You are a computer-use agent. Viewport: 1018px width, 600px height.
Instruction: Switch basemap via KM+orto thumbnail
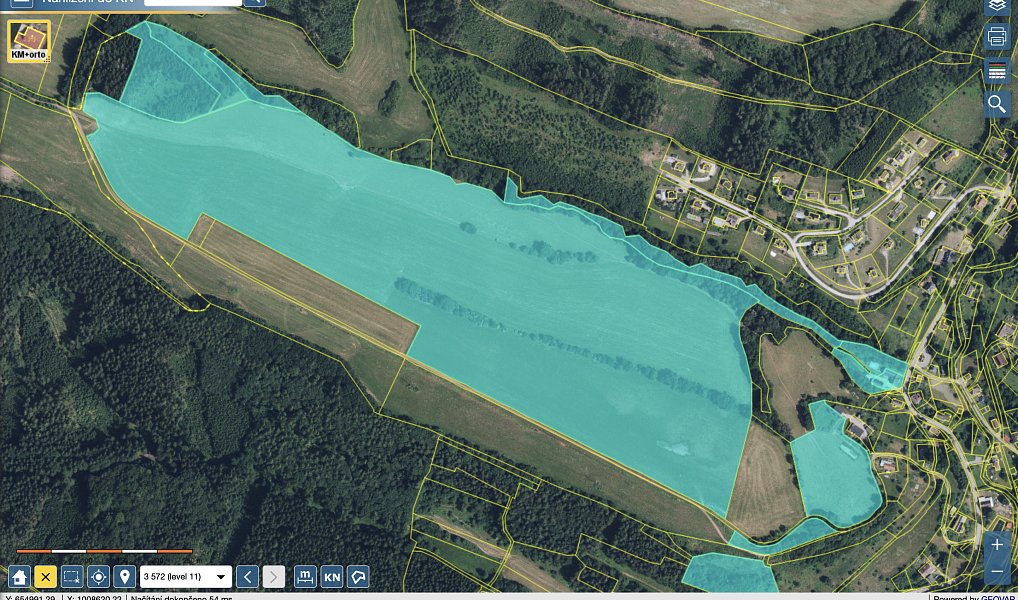(x=29, y=41)
